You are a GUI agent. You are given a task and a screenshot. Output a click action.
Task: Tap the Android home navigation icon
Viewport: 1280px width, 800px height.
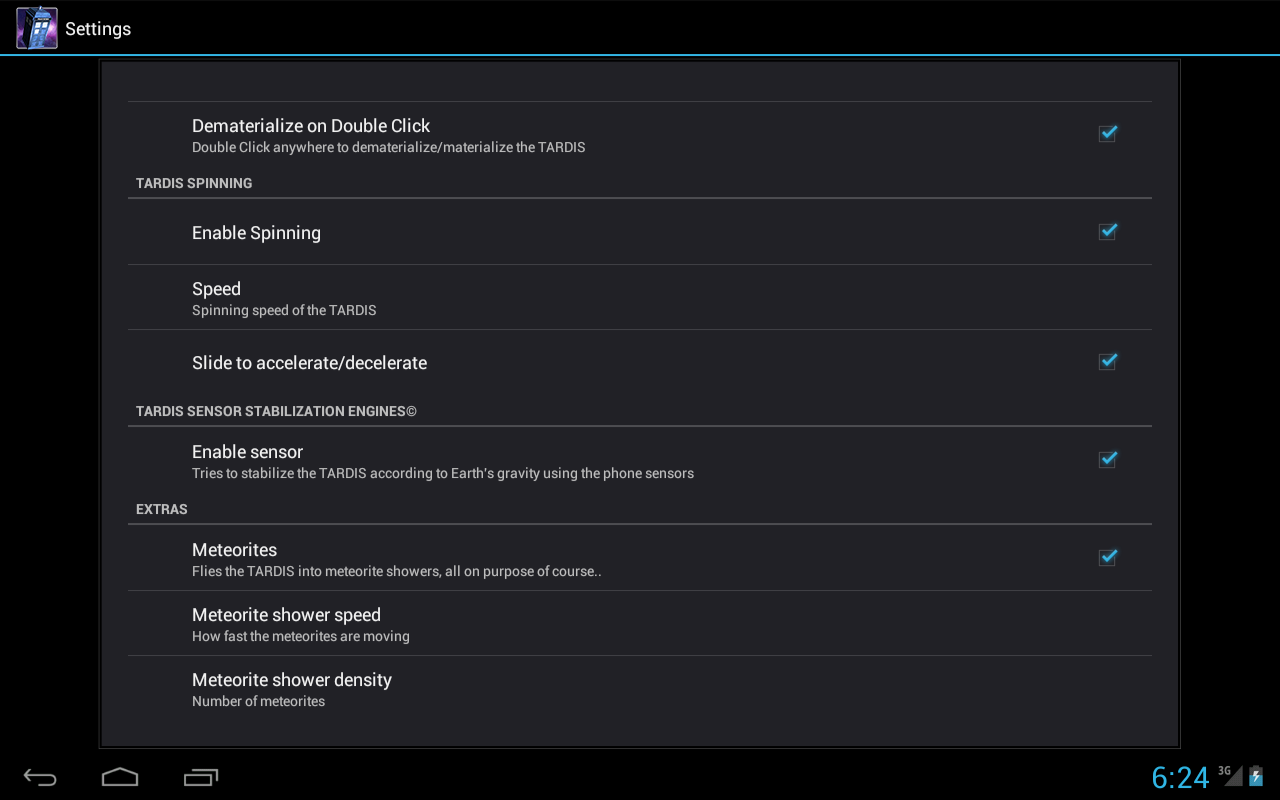point(120,777)
